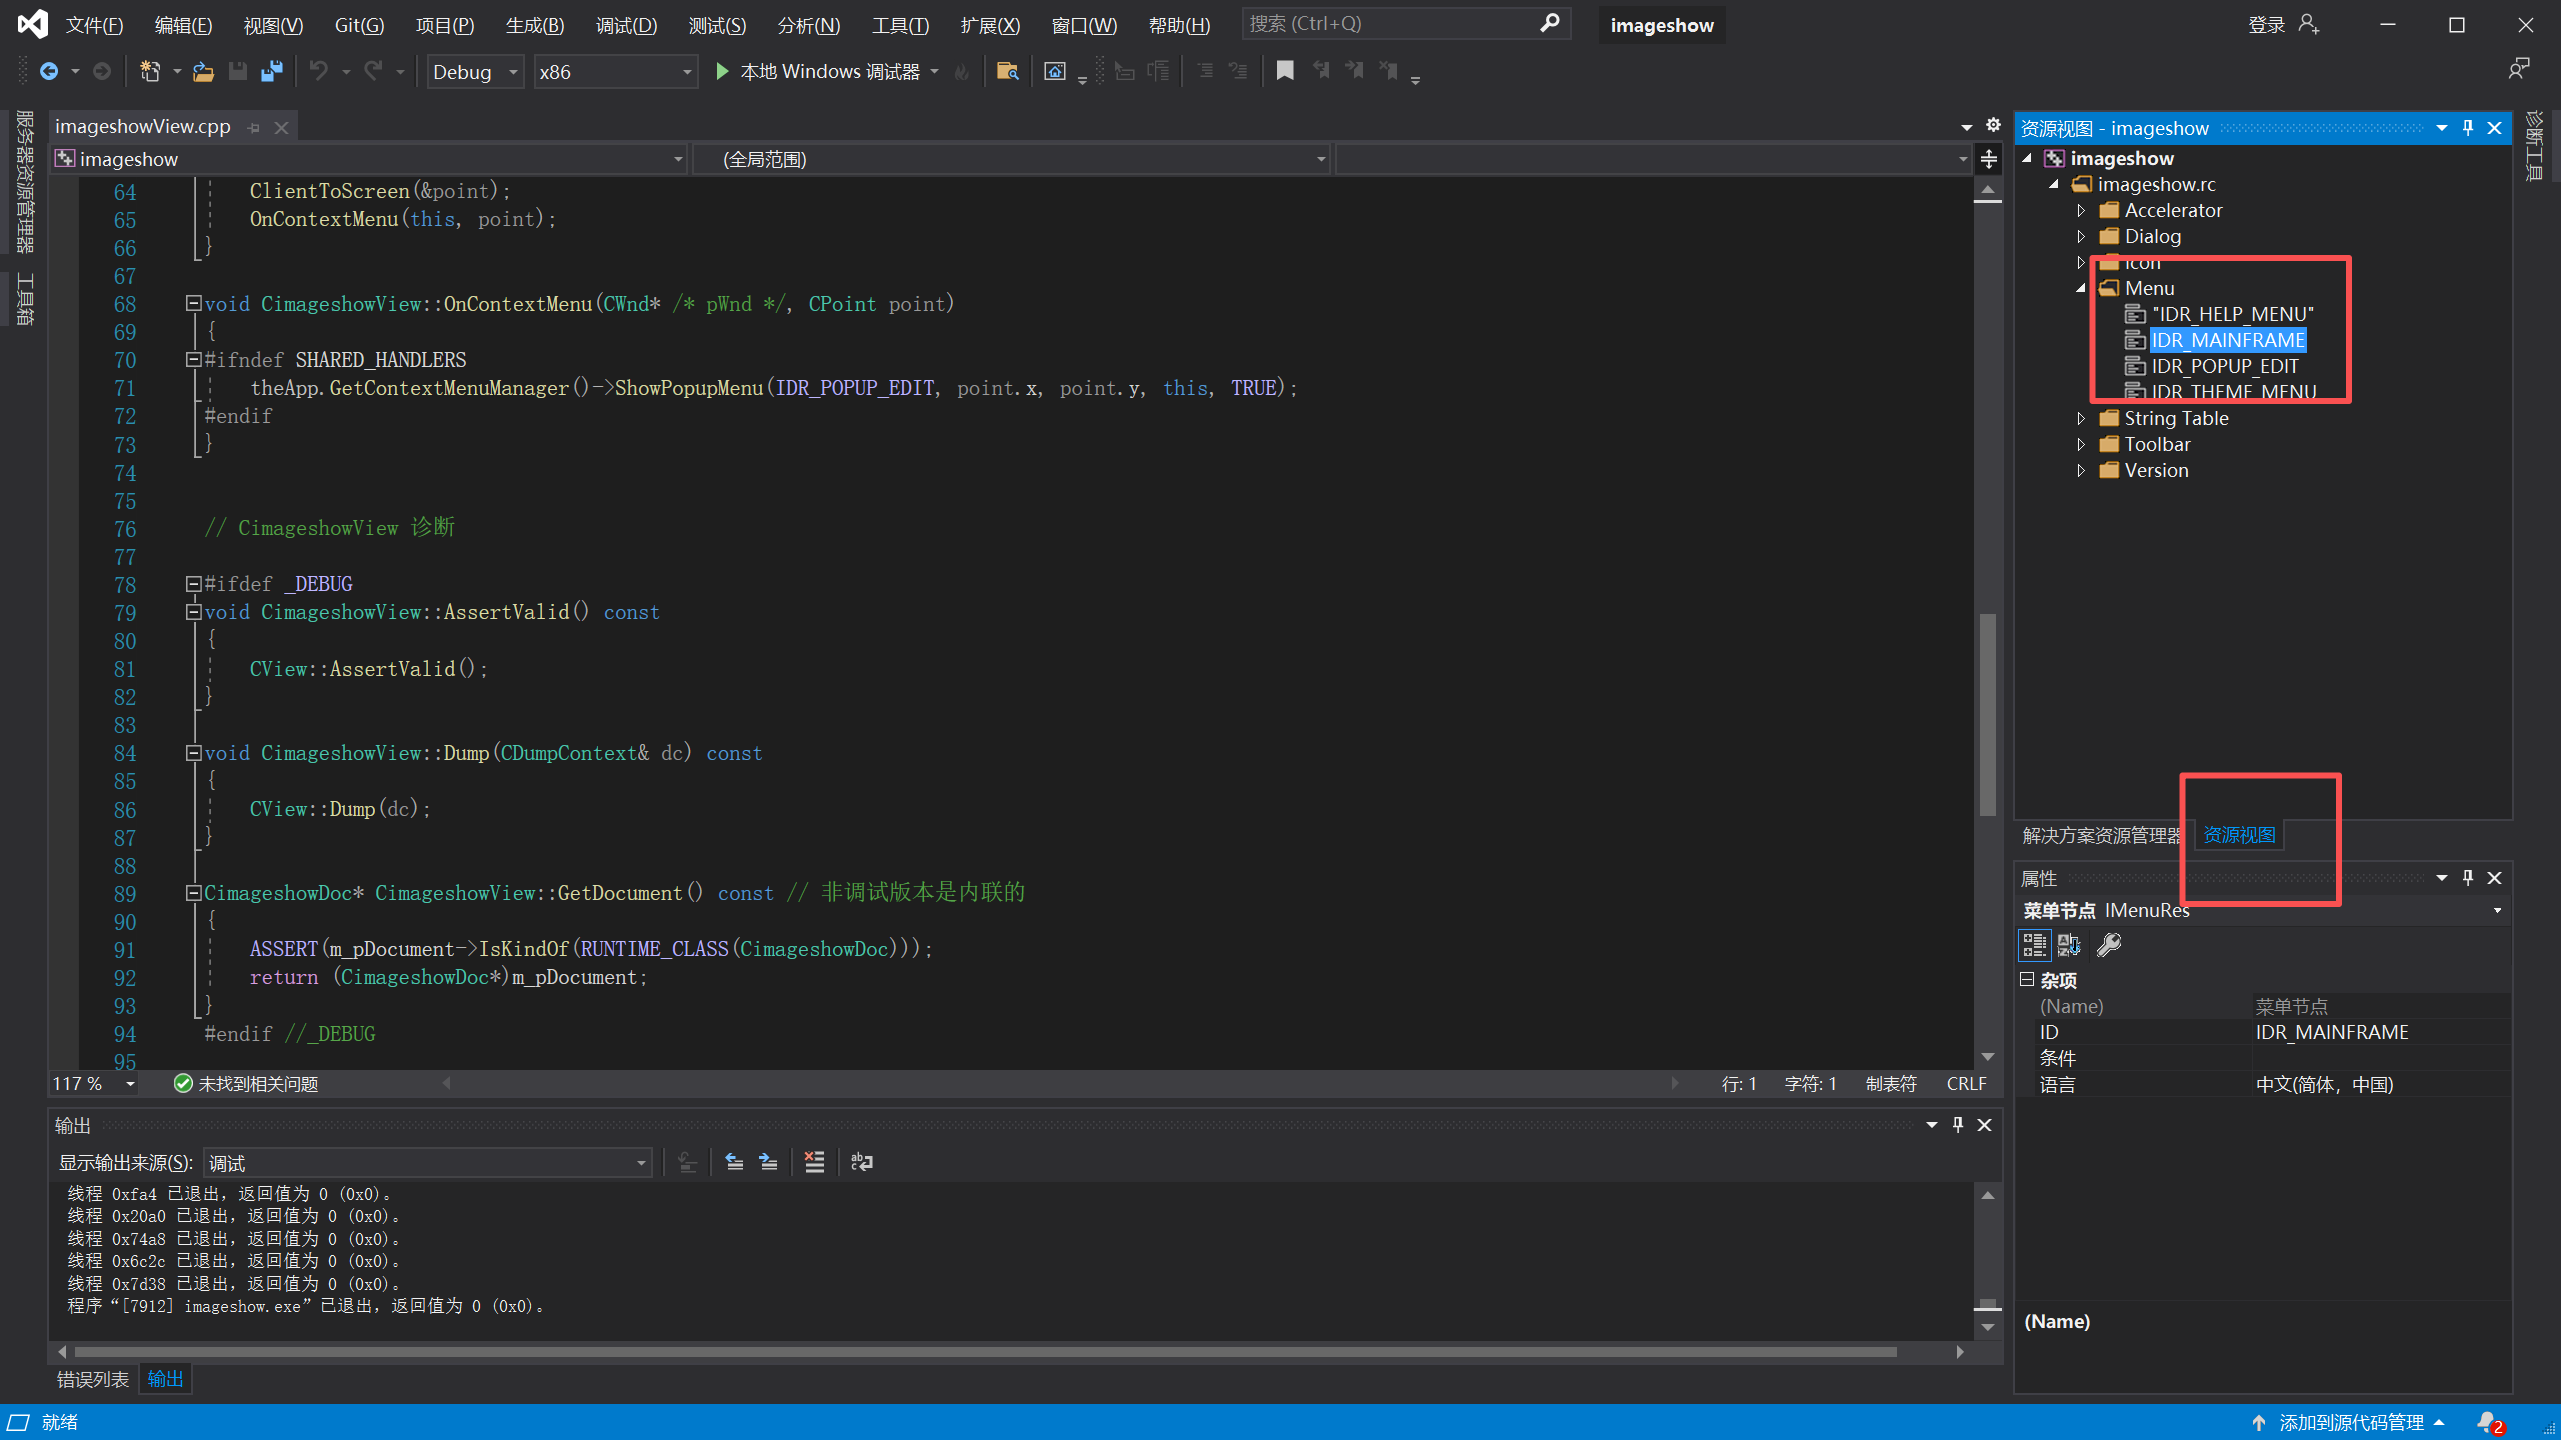
Task: Toggle a bookmark with the bookmark icon
Action: pos(1285,71)
